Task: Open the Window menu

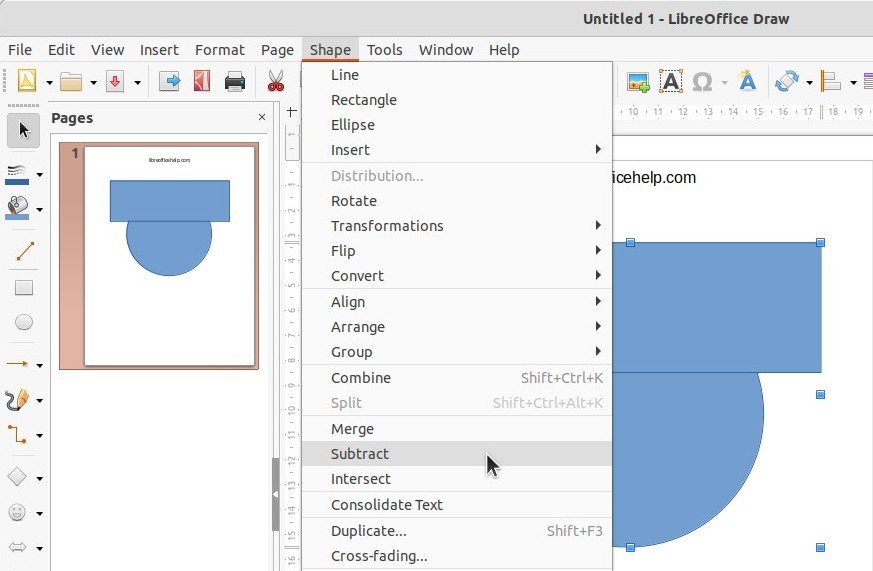Action: [x=446, y=50]
